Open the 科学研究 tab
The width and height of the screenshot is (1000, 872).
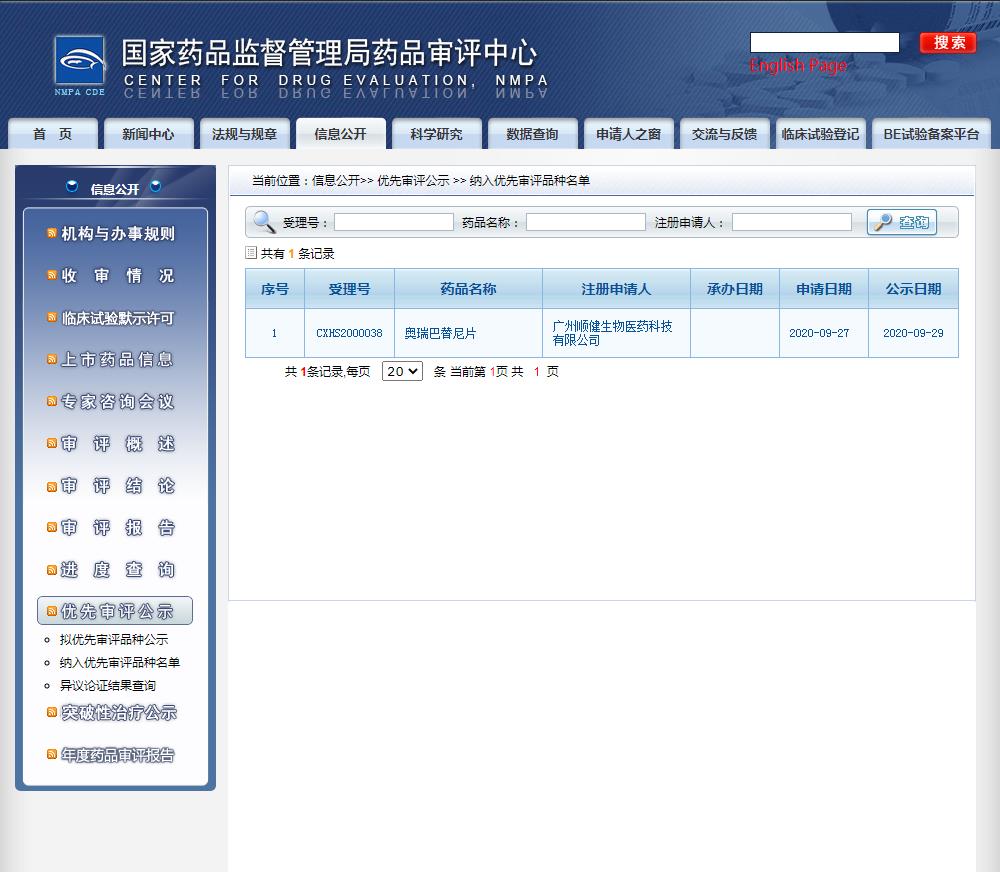click(436, 133)
